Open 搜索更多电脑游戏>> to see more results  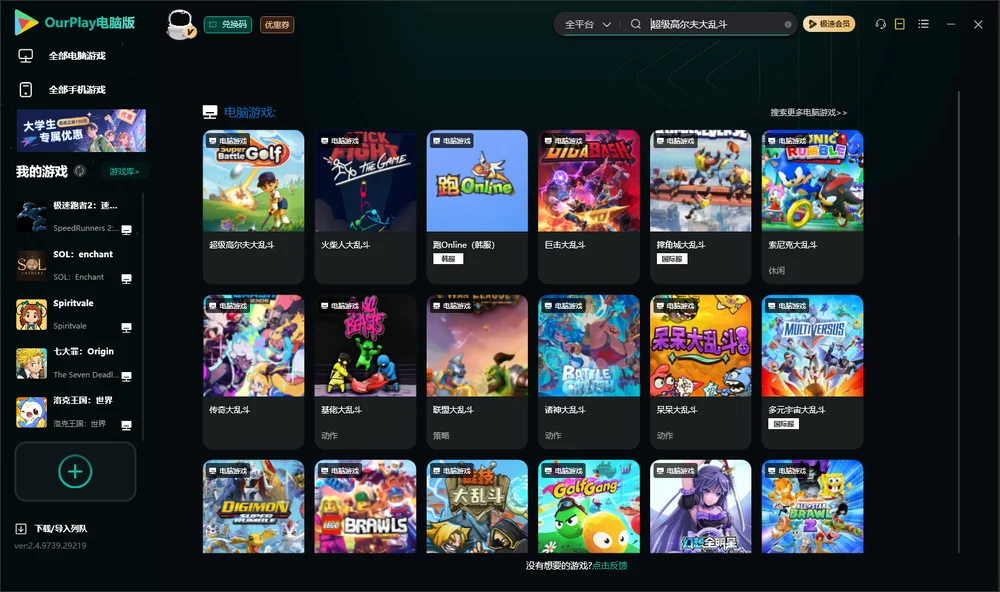point(809,113)
